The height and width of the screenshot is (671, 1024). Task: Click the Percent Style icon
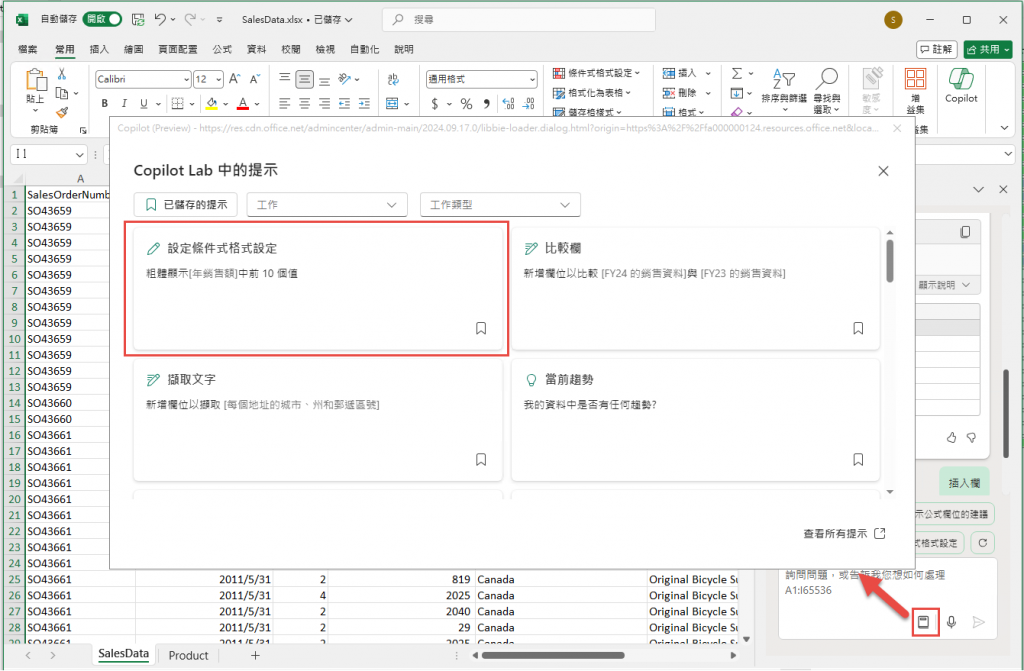[466, 103]
